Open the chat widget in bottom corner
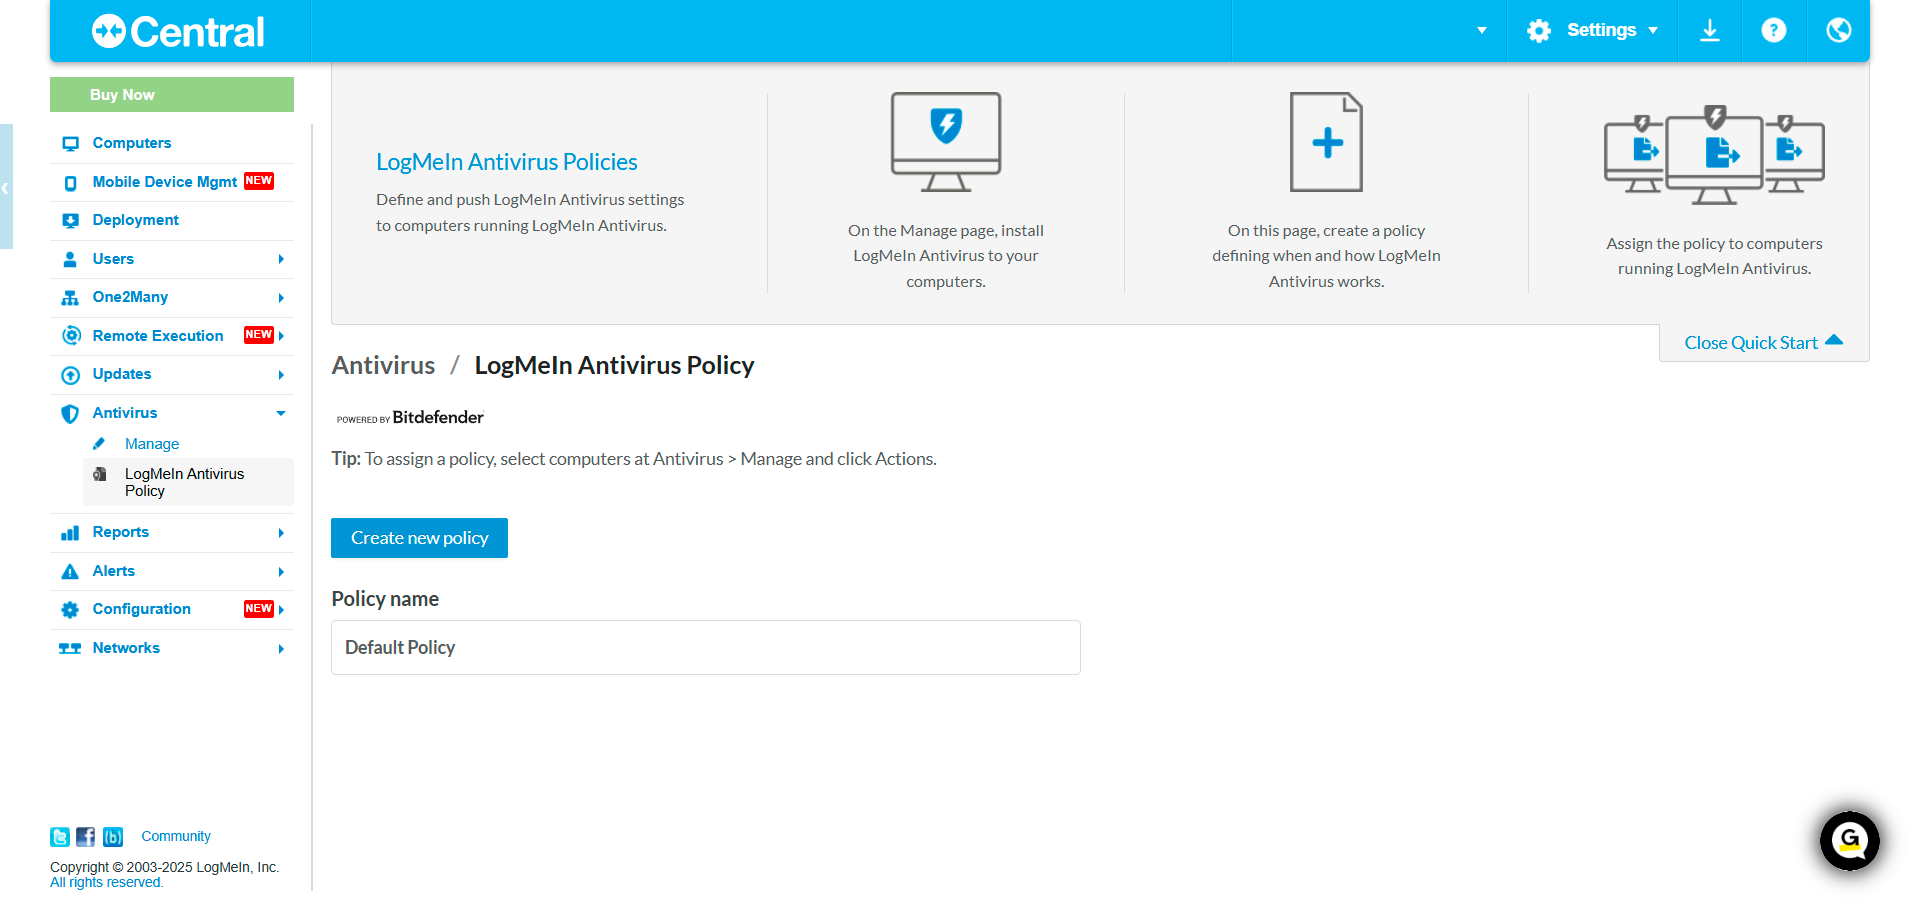Viewport: 1919px width, 908px height. tap(1850, 841)
